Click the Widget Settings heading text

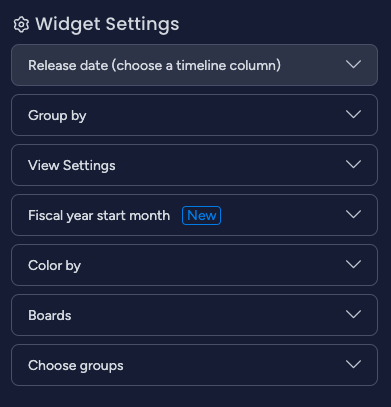click(107, 24)
